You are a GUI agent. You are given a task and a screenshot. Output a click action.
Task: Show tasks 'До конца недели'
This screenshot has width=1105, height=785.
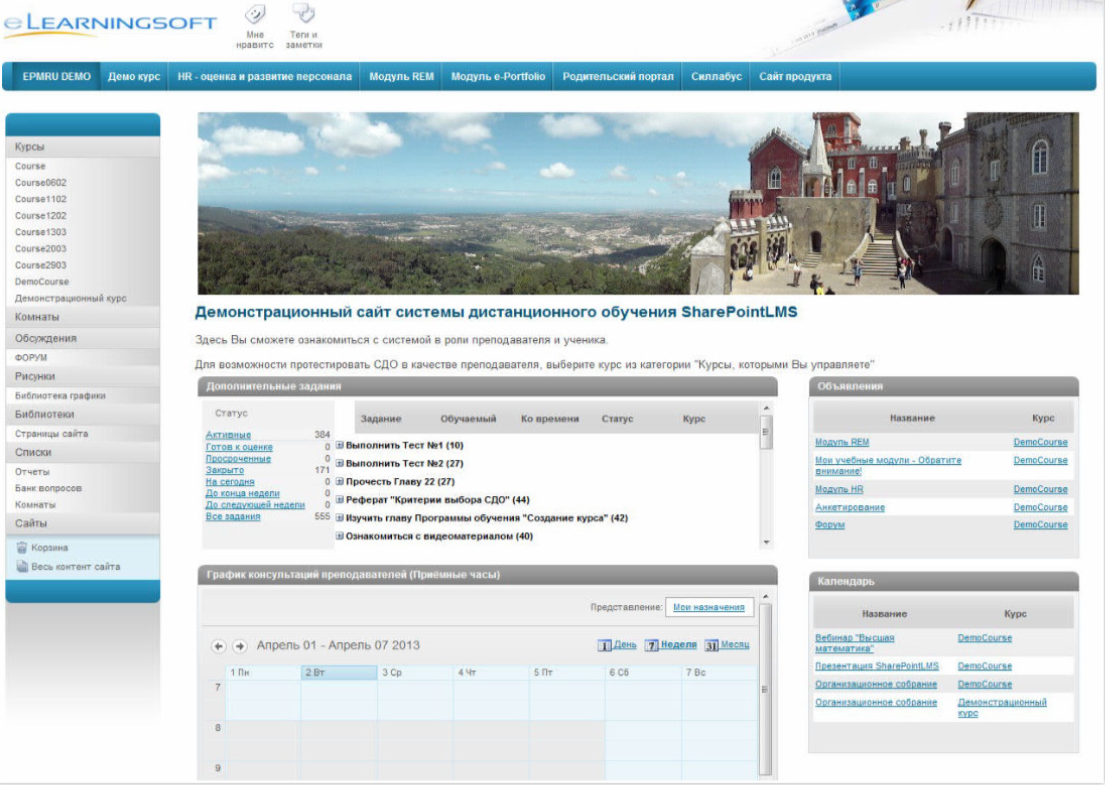(242, 493)
